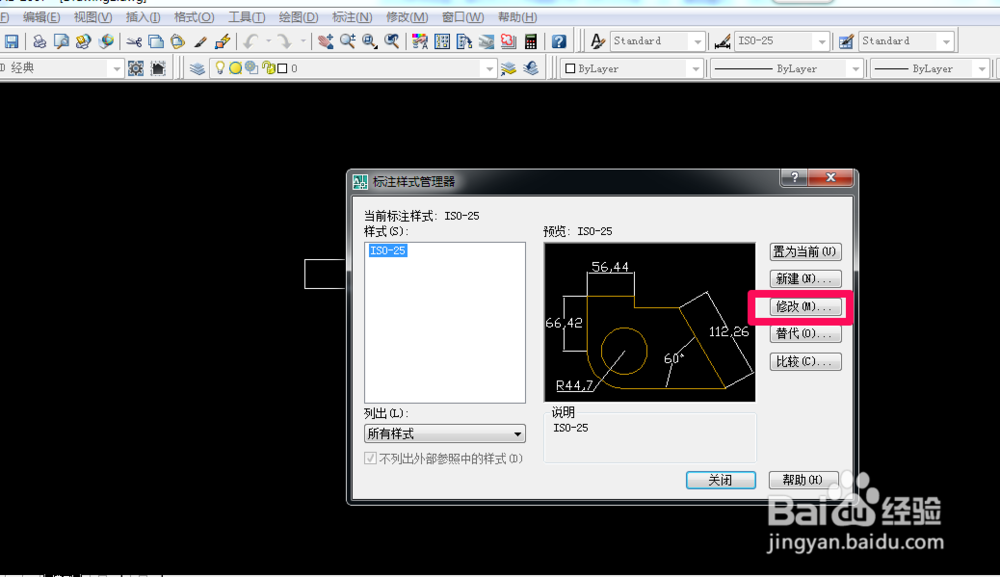
Task: Open the 工具(T) menu
Action: (x=246, y=17)
